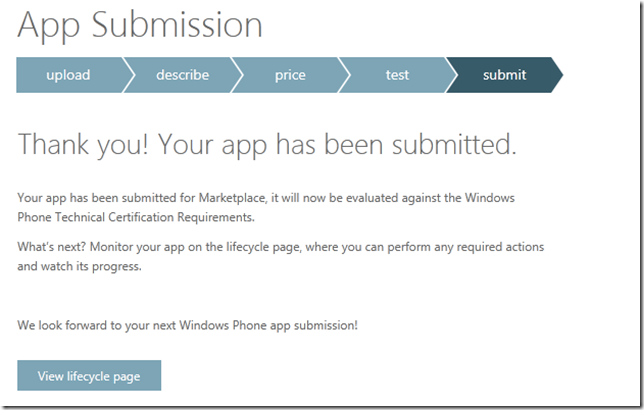This screenshot has width=644, height=410.
Task: Click the 'What's next? Monitor your app' paragraph
Action: tap(281, 256)
